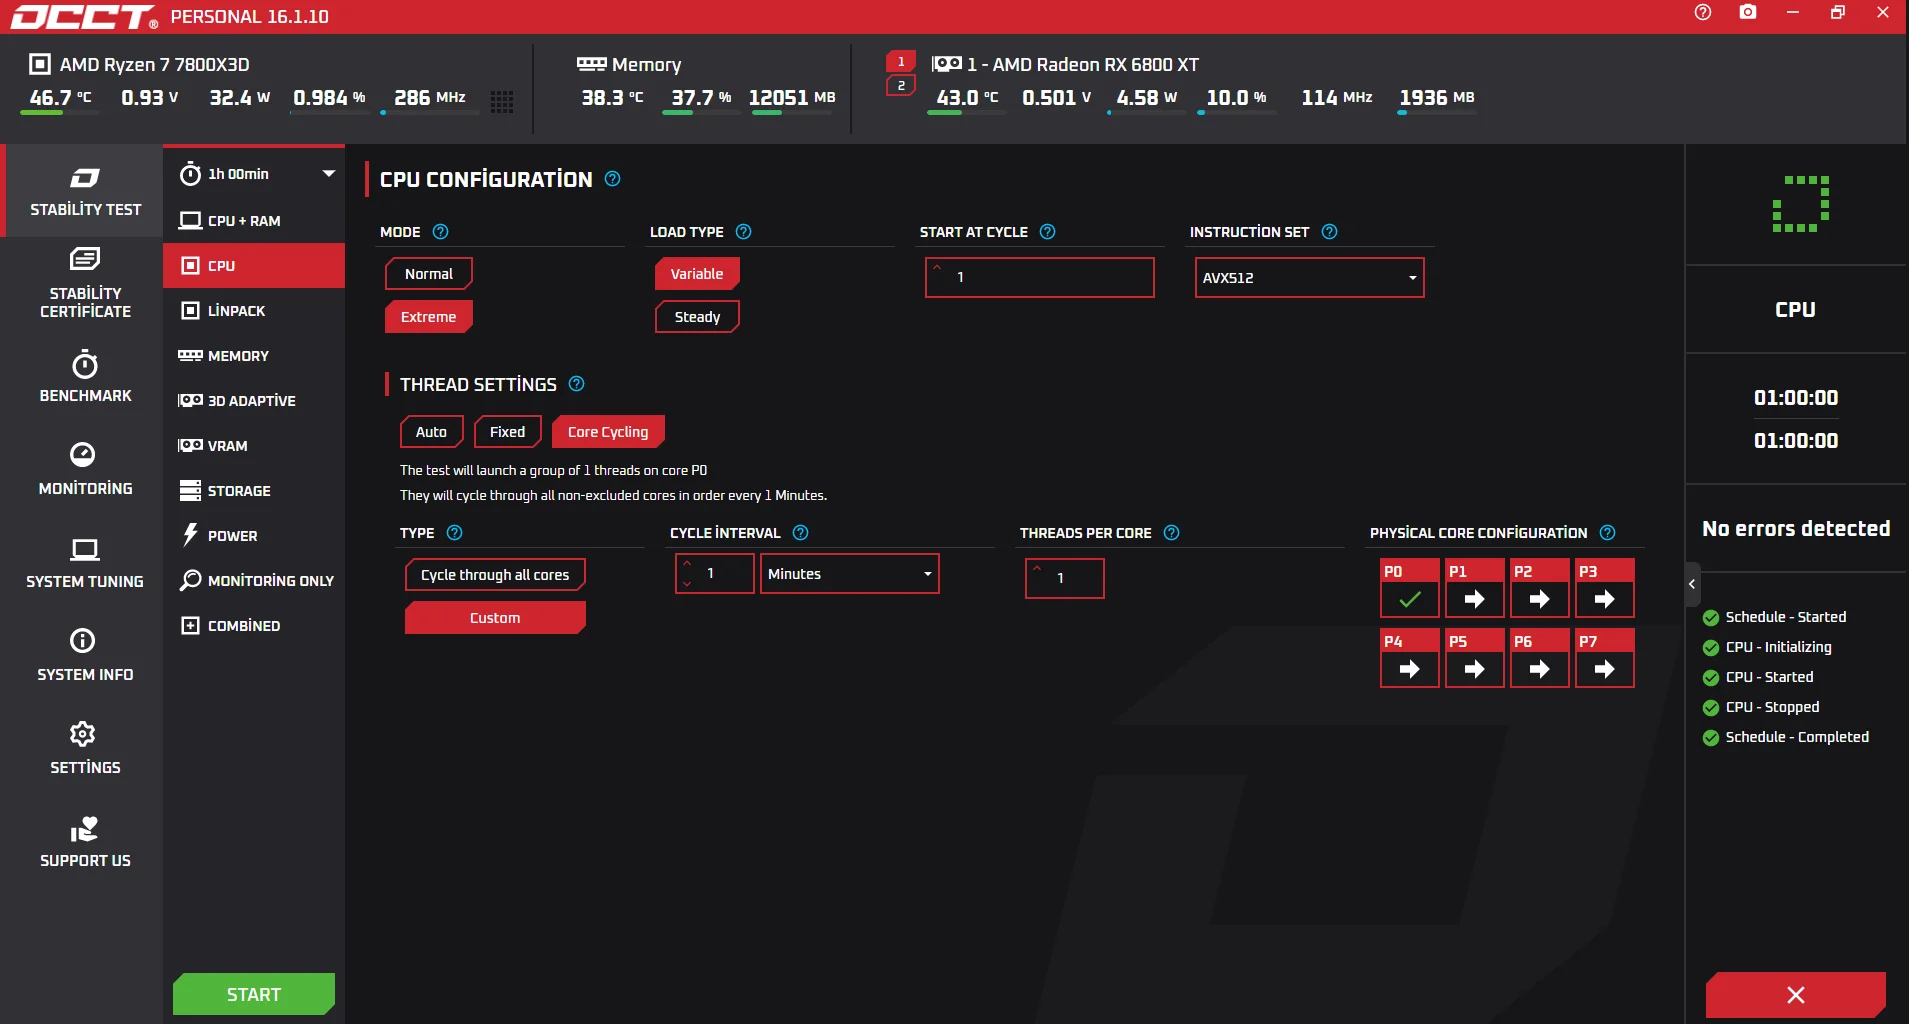This screenshot has width=1909, height=1024.
Task: Toggle physical core P5
Action: point(1475,658)
